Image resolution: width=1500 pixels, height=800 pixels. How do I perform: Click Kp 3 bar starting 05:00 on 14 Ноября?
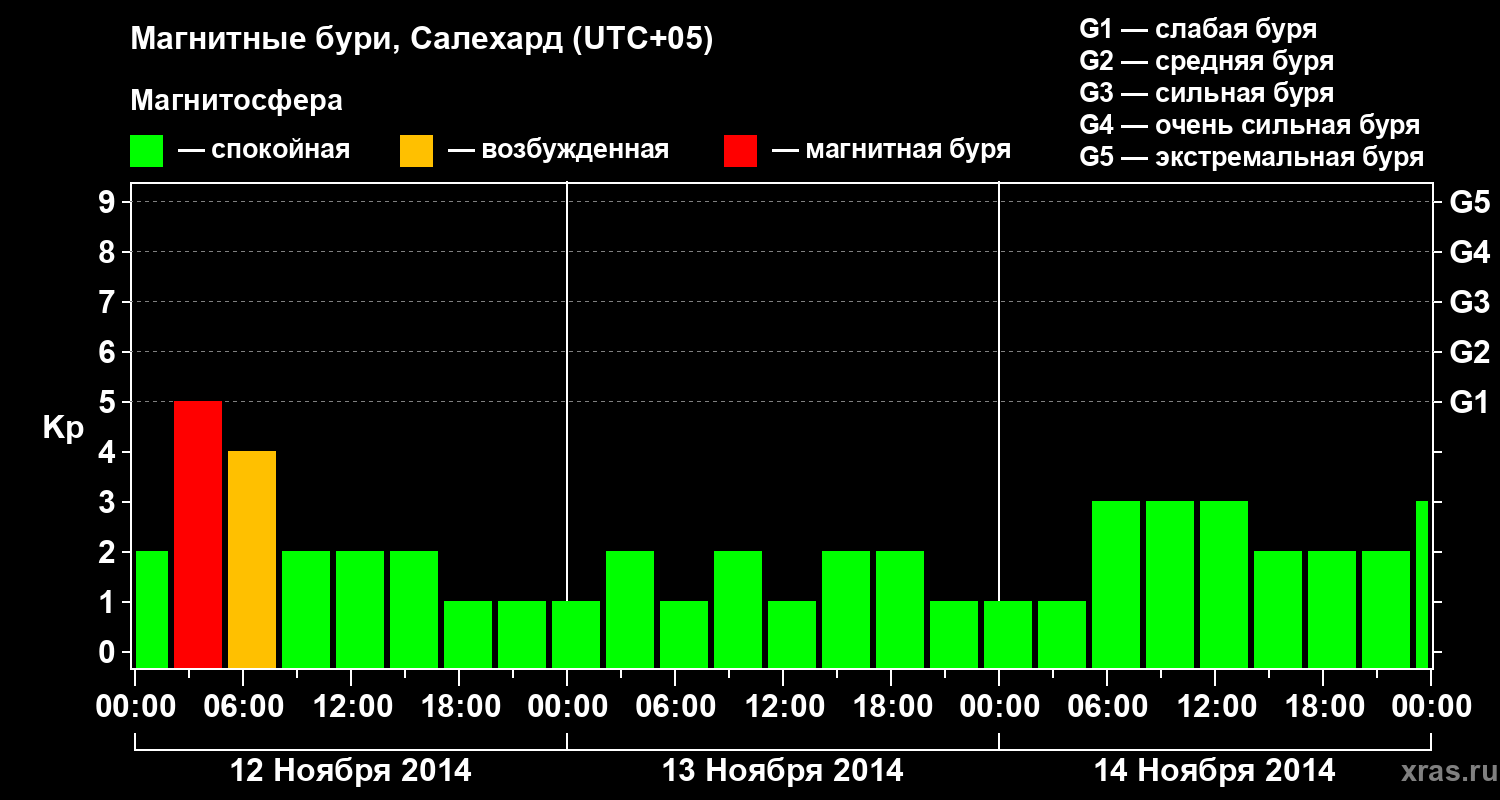coord(1116,585)
